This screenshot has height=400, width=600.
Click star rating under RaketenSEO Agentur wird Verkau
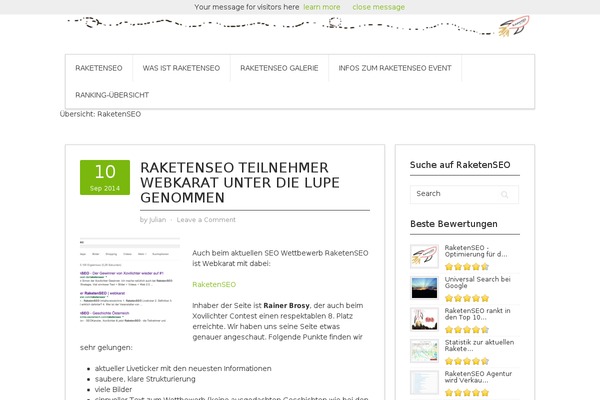point(467,392)
